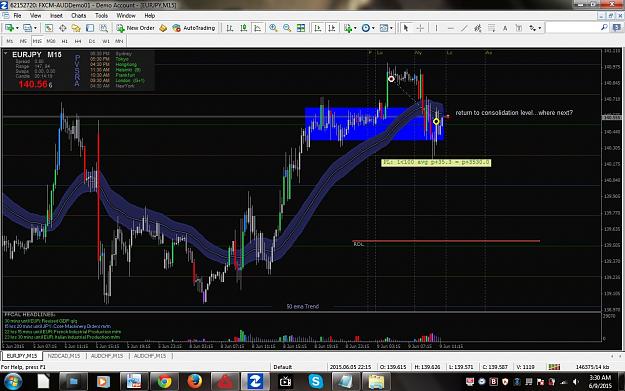The image size is (625, 391).
Task: Select the Trendline drawing tool
Action: pyautogui.click(x=464, y=28)
